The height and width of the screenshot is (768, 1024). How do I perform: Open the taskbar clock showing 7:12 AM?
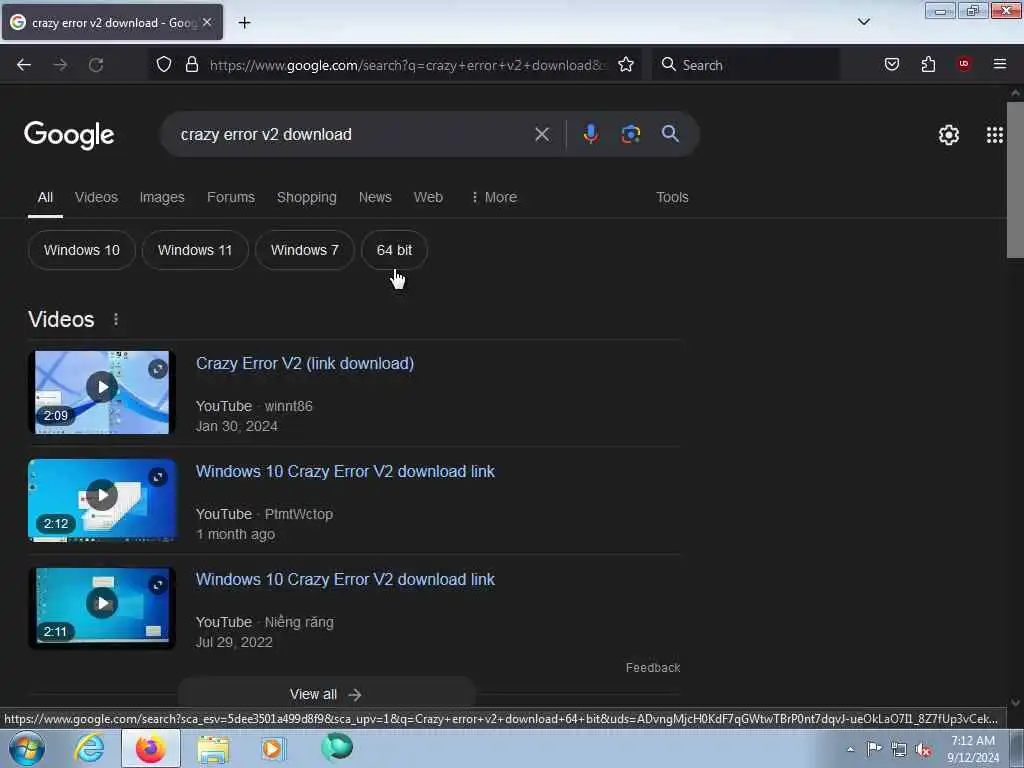[x=973, y=749]
